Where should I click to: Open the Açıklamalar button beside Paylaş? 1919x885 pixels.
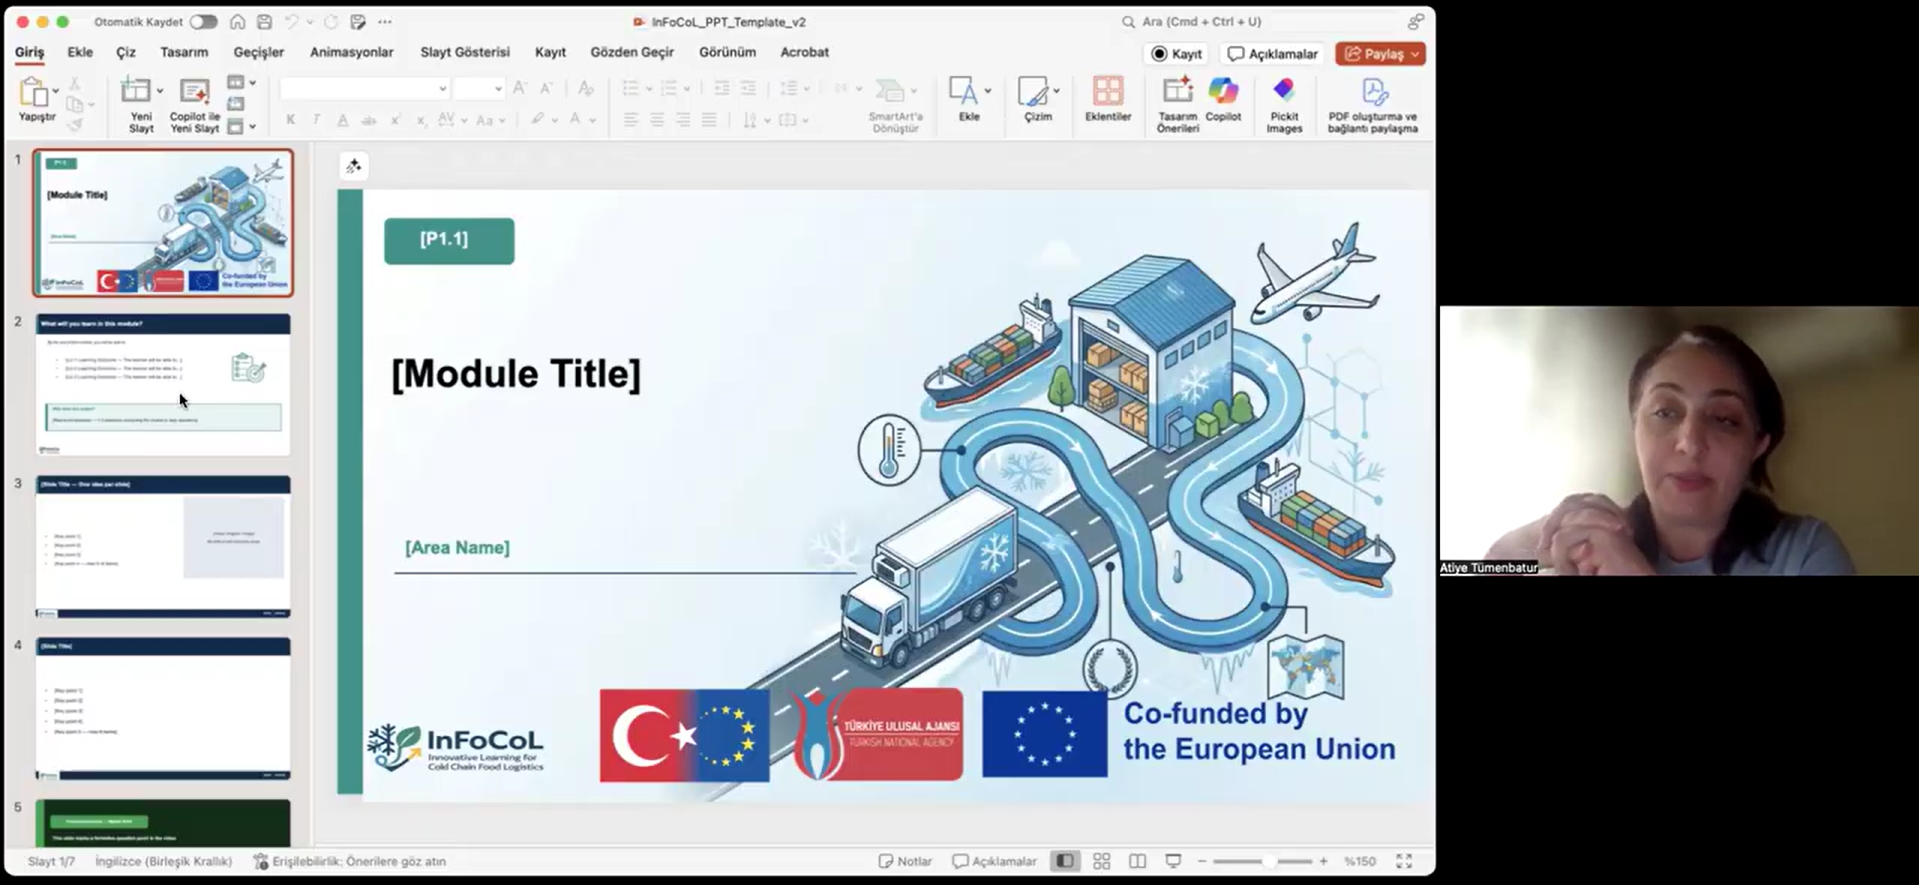(x=1273, y=54)
